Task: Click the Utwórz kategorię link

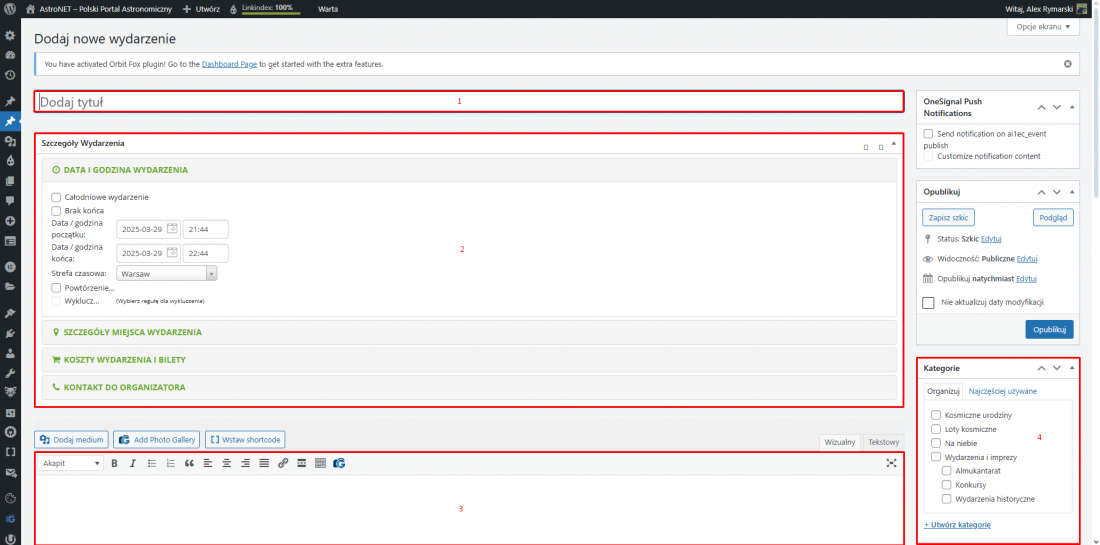Action: point(957,525)
